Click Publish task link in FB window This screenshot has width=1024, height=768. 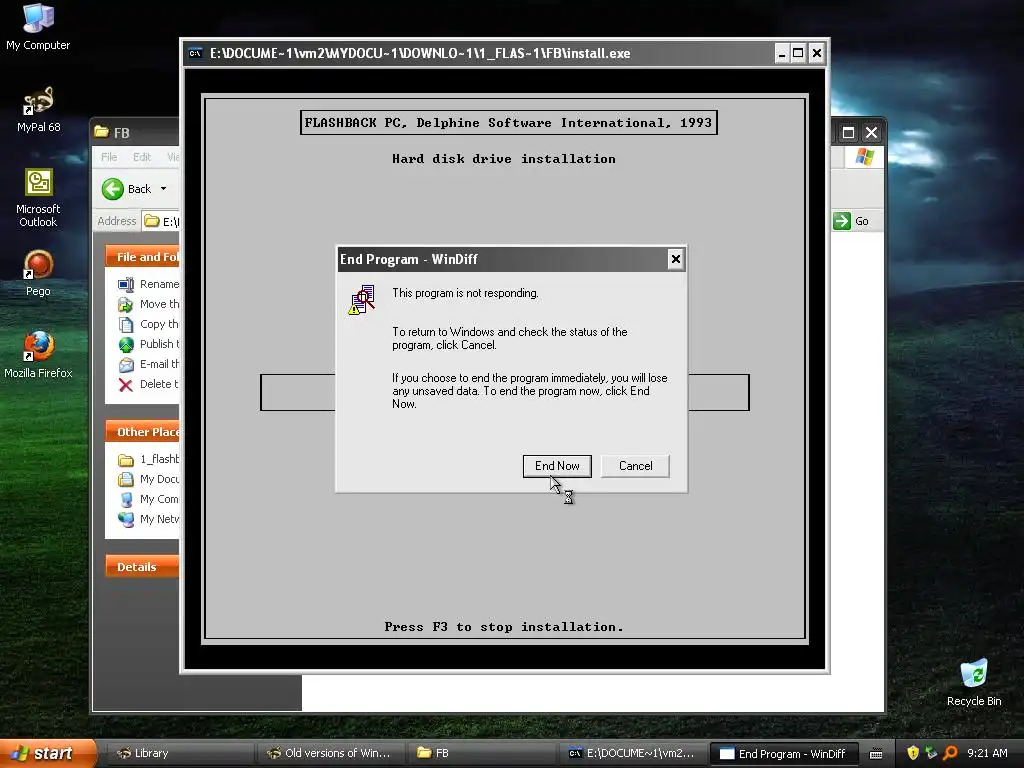149,344
